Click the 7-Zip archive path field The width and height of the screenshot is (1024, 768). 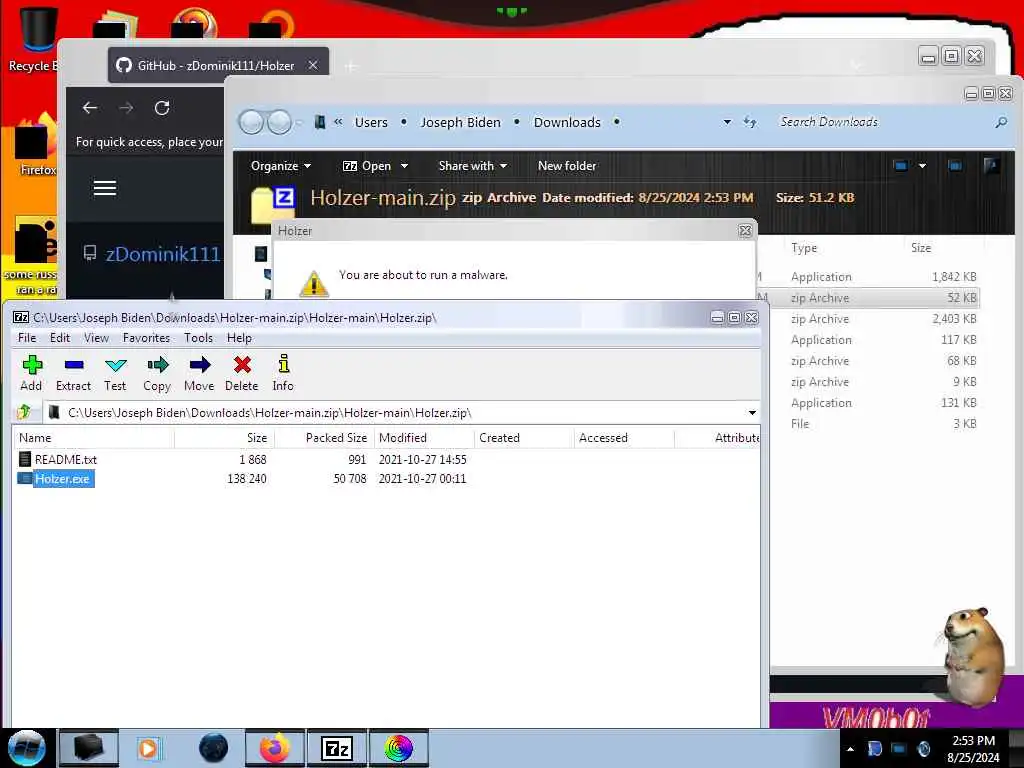click(x=401, y=413)
